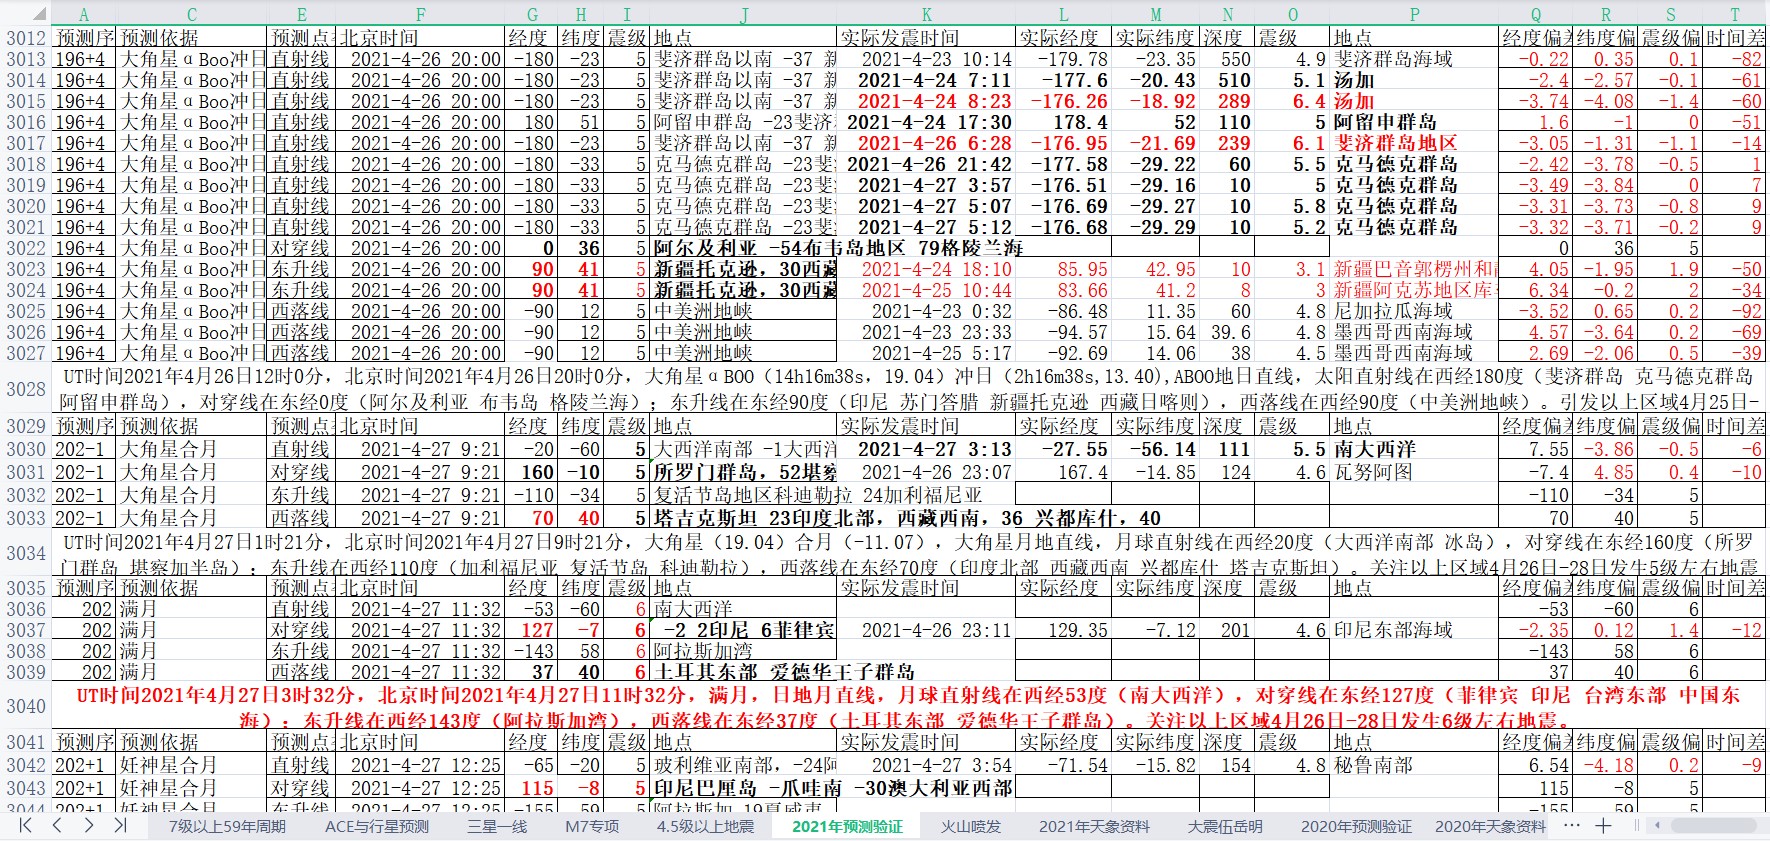Go to next sheet tab arrow
Image resolution: width=1770 pixels, height=841 pixels.
coord(89,825)
